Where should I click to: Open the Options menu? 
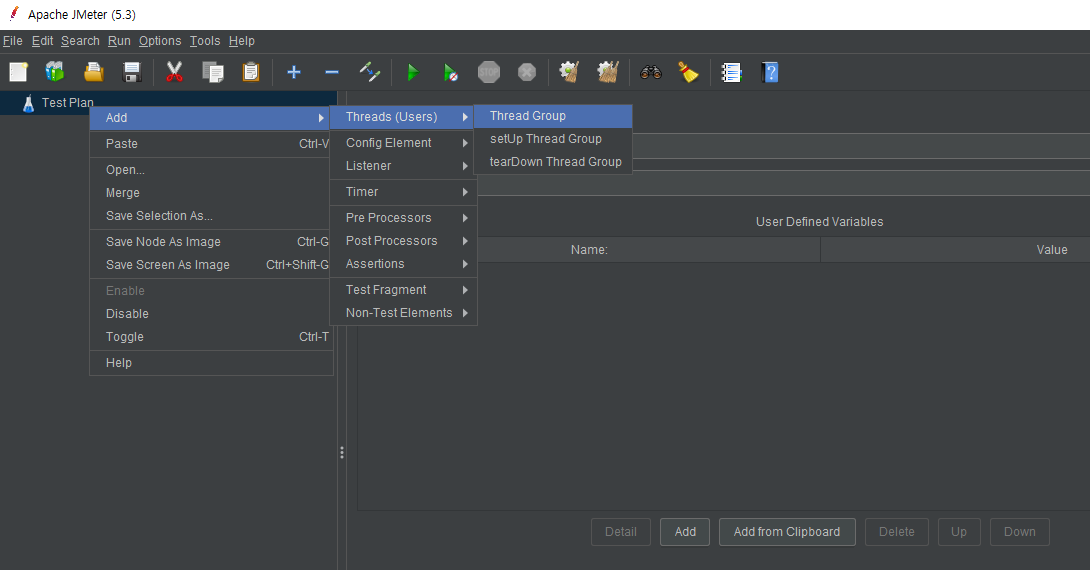pyautogui.click(x=160, y=41)
